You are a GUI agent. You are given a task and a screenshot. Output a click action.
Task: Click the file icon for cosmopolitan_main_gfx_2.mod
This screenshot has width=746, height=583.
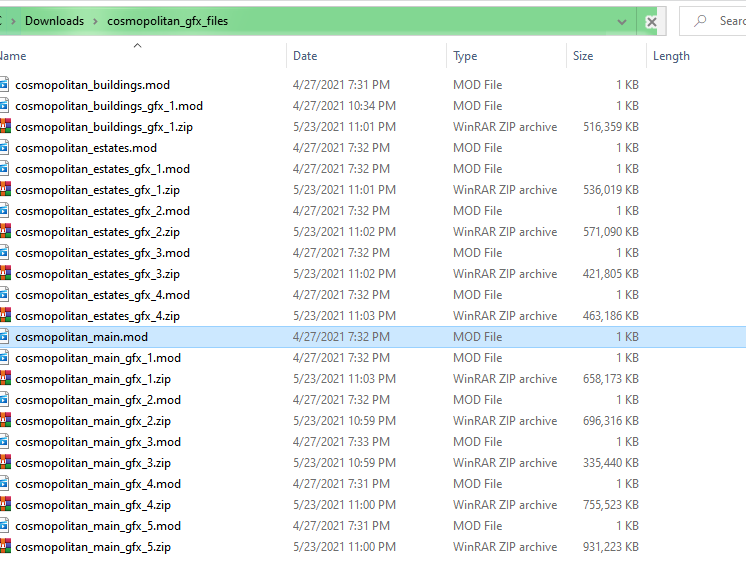4,400
